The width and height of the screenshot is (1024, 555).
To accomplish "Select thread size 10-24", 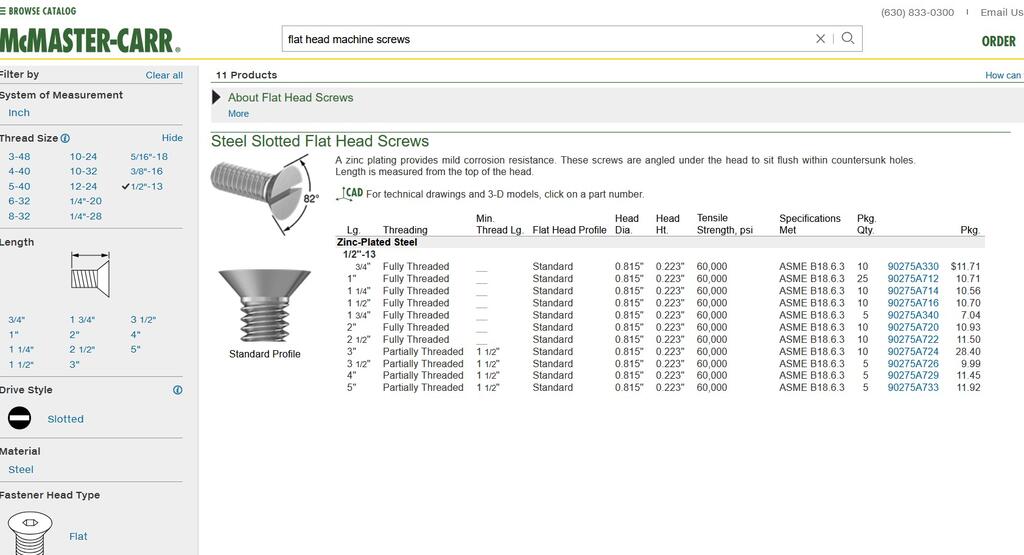I will [83, 157].
